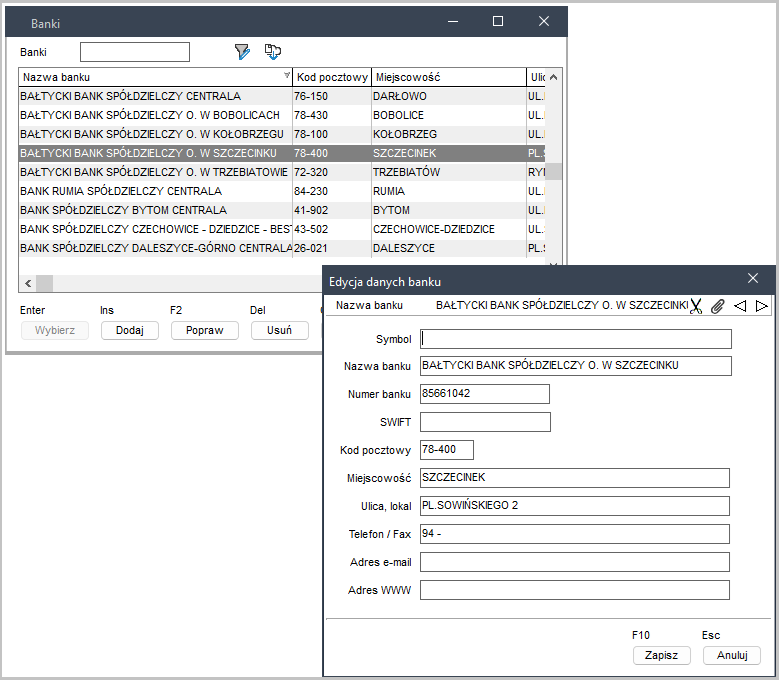This screenshot has height=681, width=779.
Task: Click the Kod pocztowy field 78-400
Action: pyautogui.click(x=447, y=450)
